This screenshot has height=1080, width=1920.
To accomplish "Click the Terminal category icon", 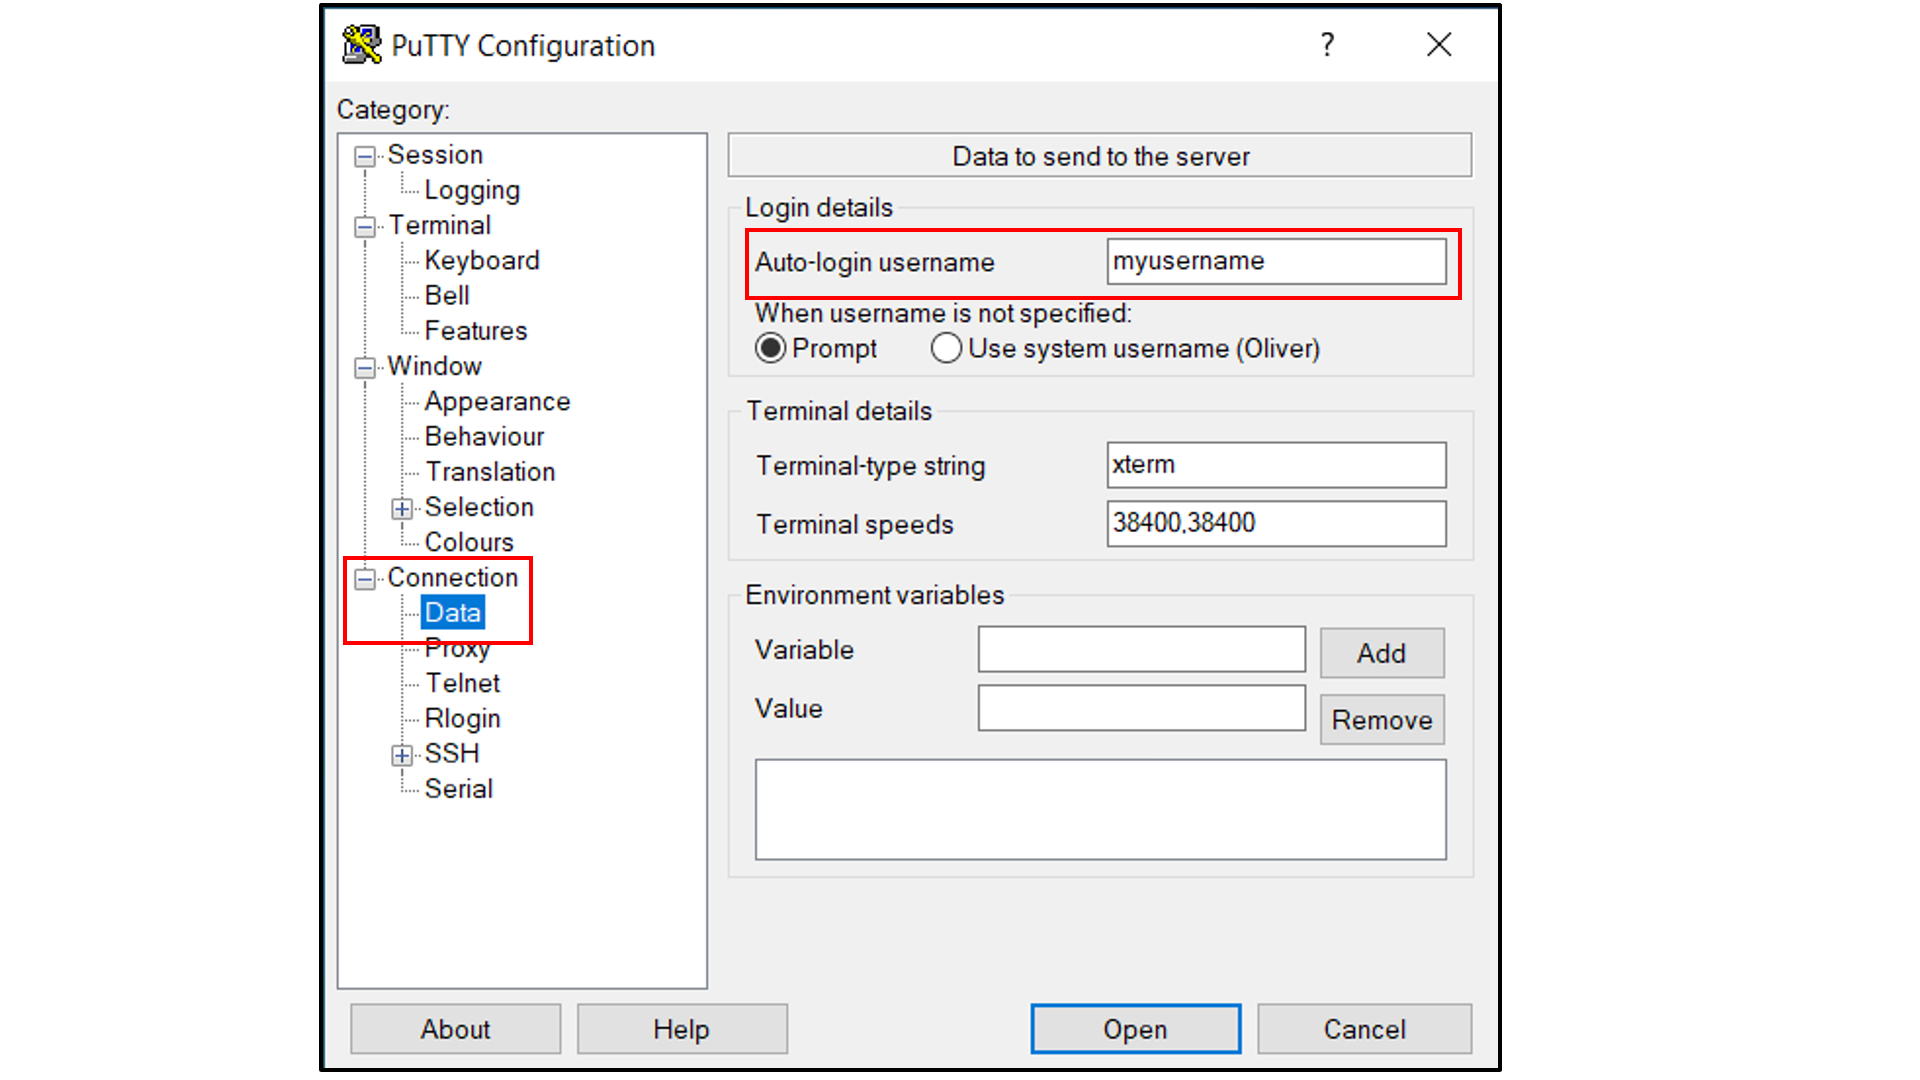I will 372,225.
